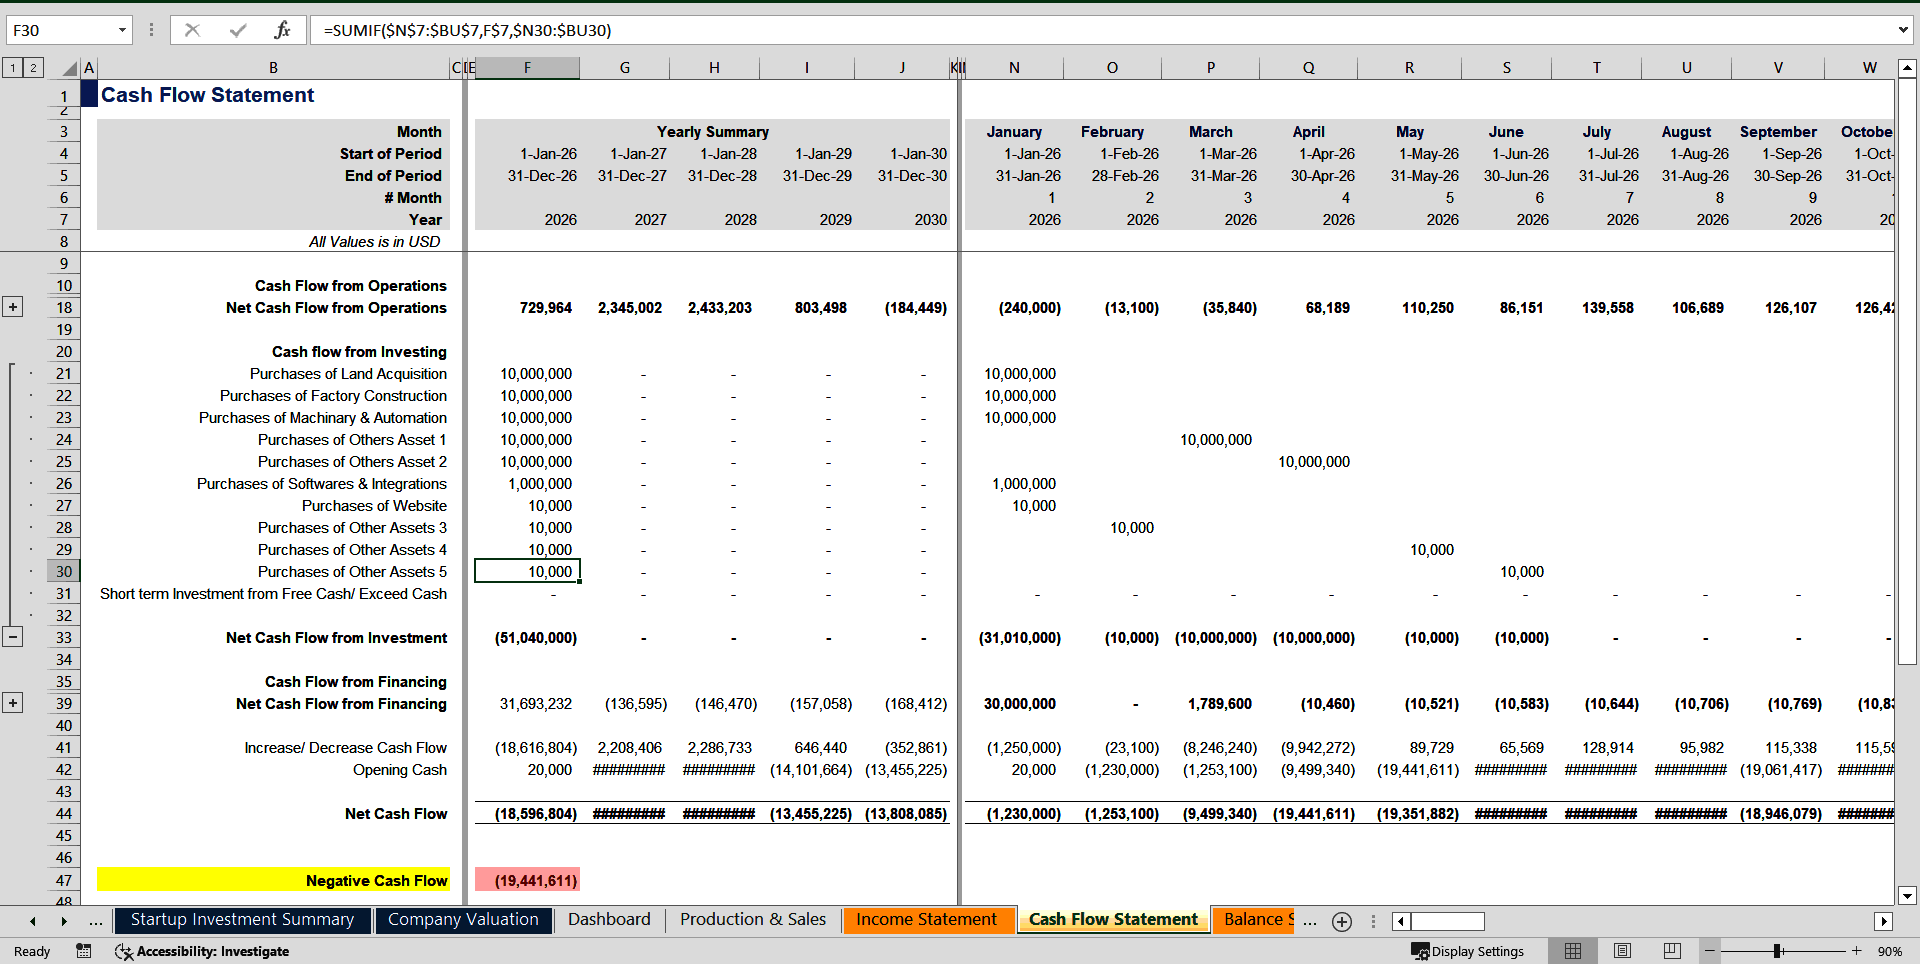Click the red (19,441,611) negative cash flow value
The image size is (1920, 966).
point(527,880)
